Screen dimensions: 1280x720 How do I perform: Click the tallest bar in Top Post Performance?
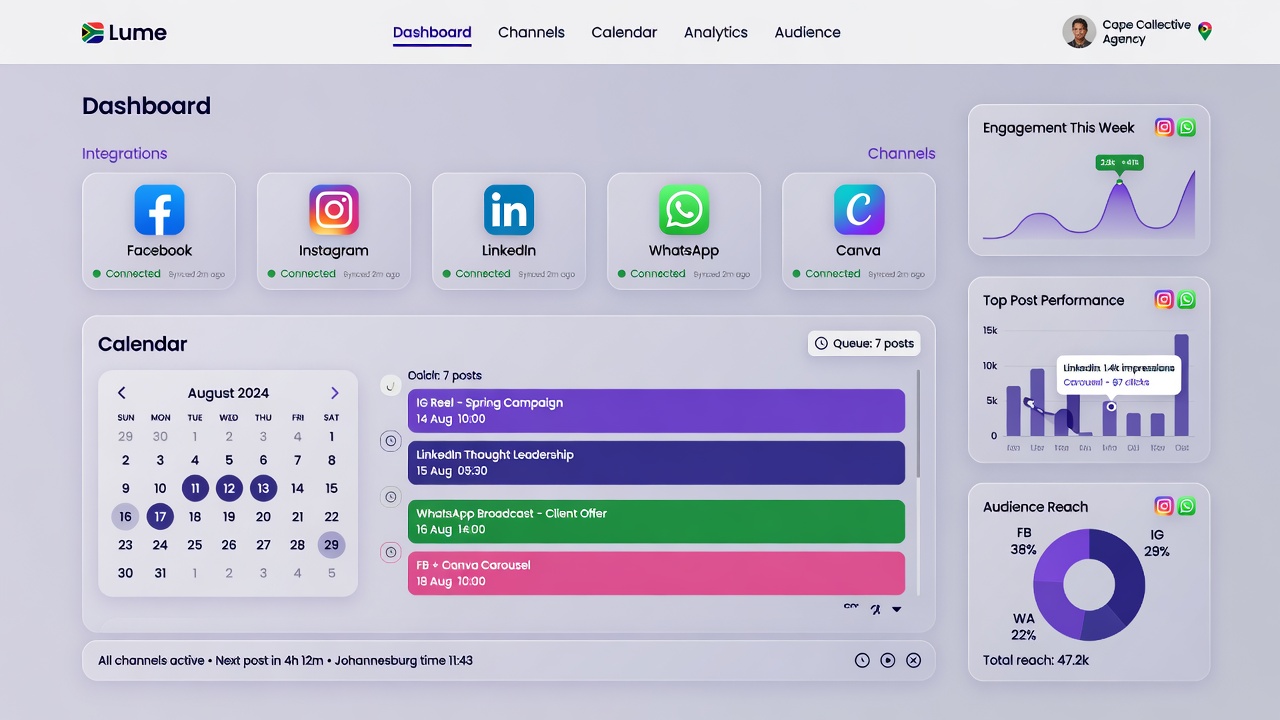point(1182,385)
